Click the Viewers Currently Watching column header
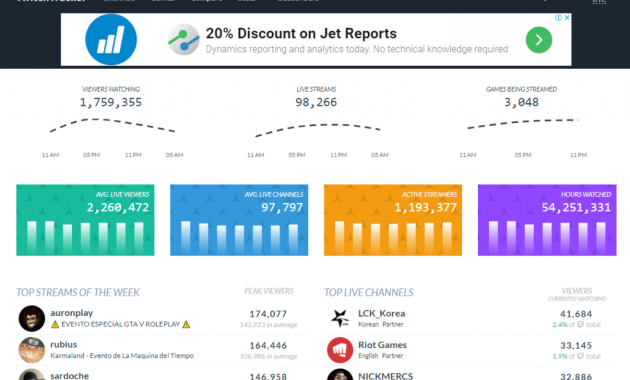Screen dimensions: 630x380 pyautogui.click(x=577, y=294)
